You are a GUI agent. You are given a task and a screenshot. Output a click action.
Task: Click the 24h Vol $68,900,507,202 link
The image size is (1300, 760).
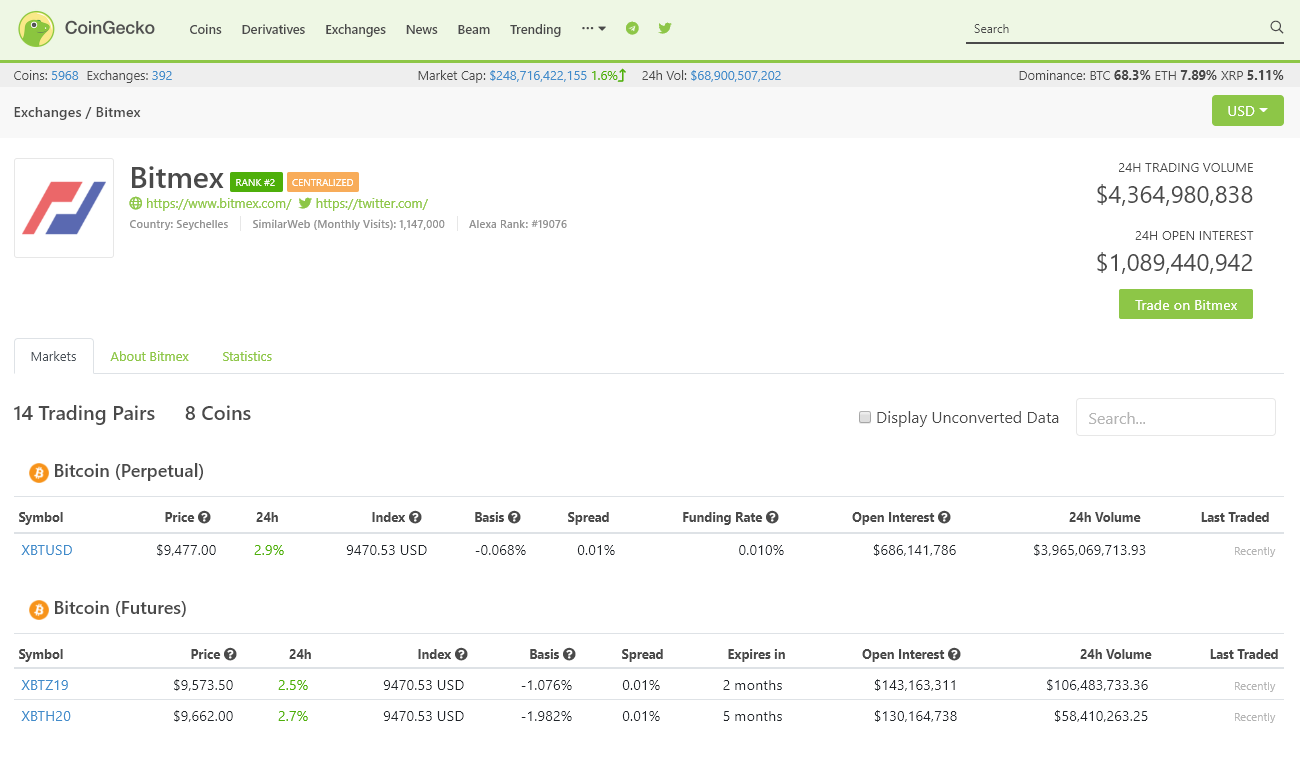pyautogui.click(x=736, y=75)
